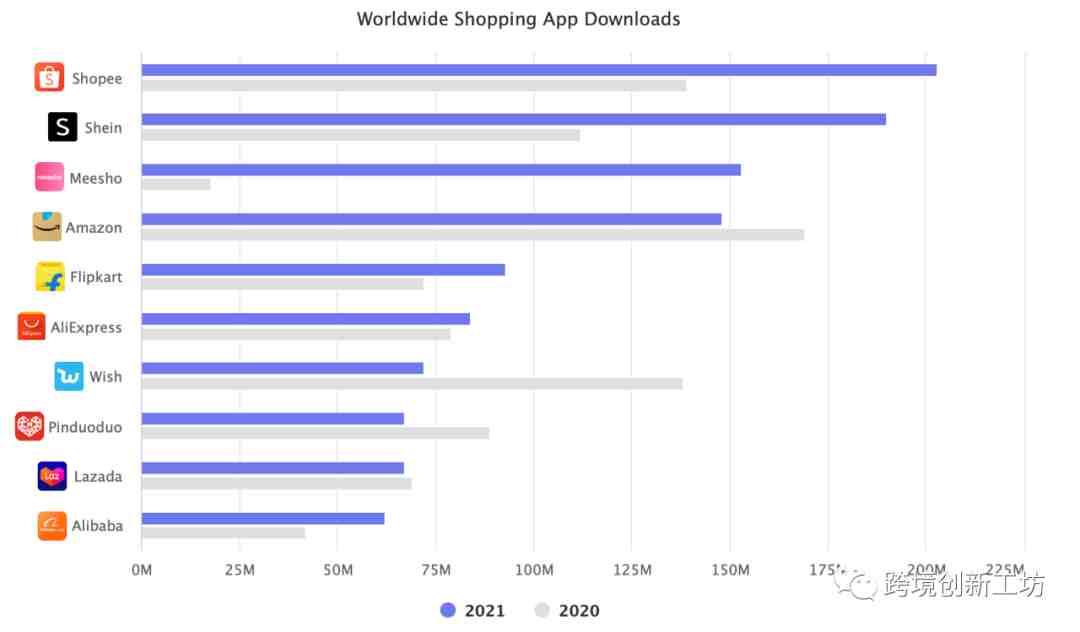Click the Pinduoduo app icon
This screenshot has height=632, width=1080.
point(30,426)
